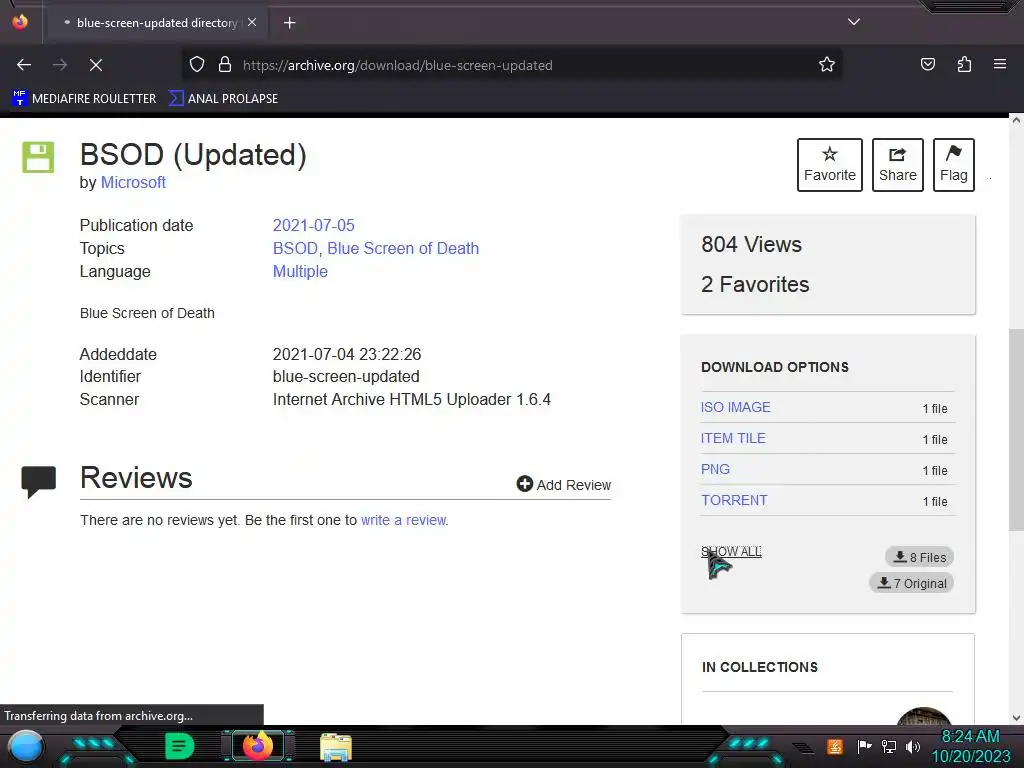Open the tracking protection shield icon

click(x=197, y=65)
